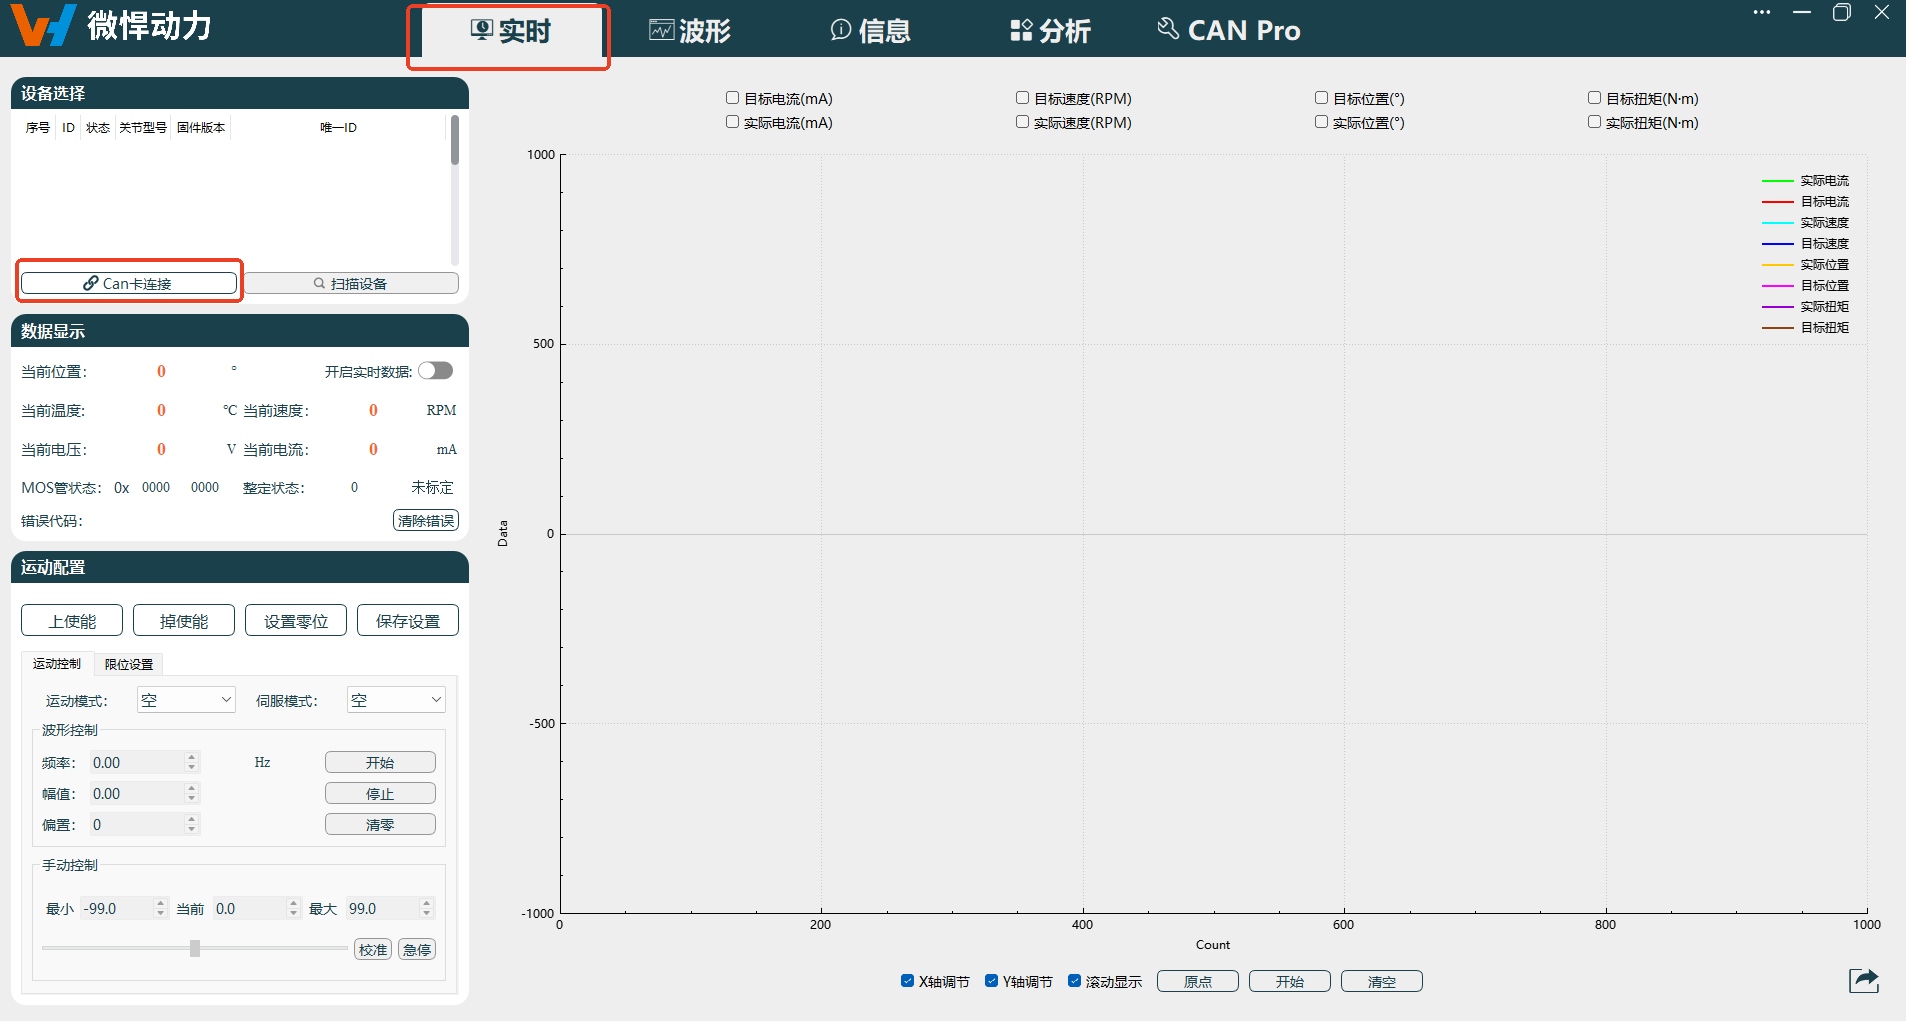Increase 频率 value with up arrow
Viewport: 1906px width, 1021px height.
pyautogui.click(x=192, y=758)
